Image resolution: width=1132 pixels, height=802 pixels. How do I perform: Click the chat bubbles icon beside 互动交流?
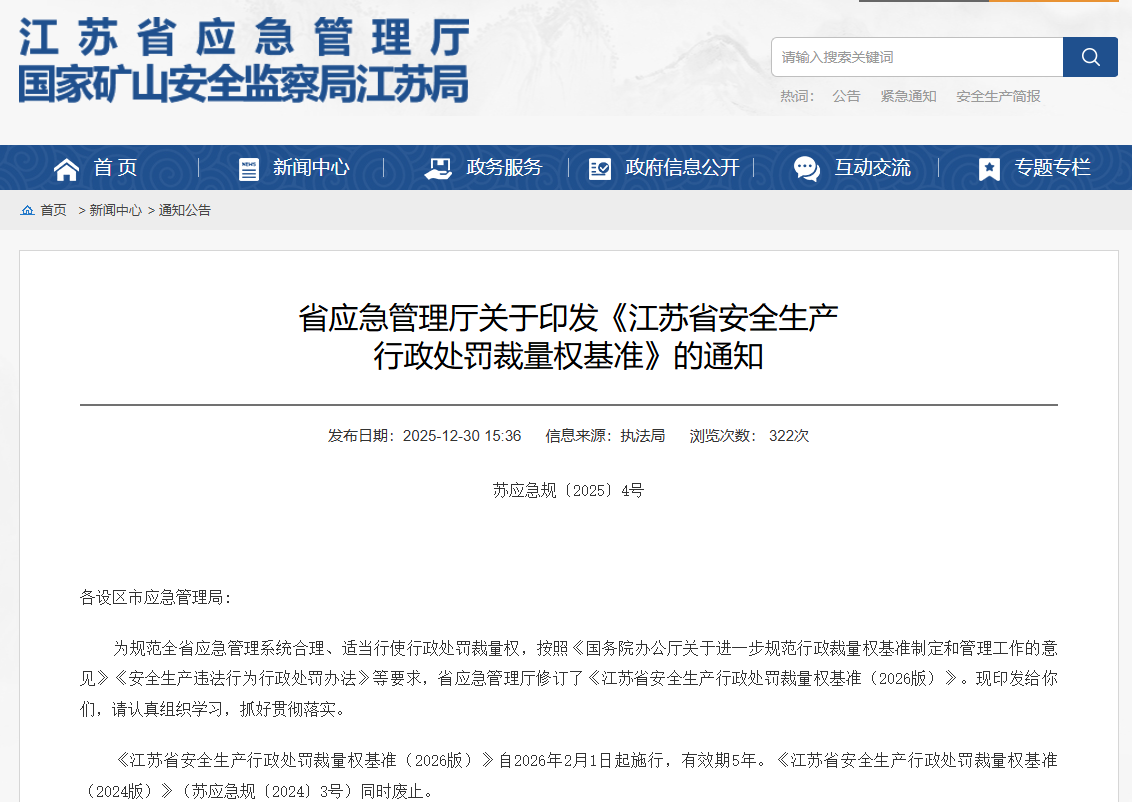[x=807, y=169]
